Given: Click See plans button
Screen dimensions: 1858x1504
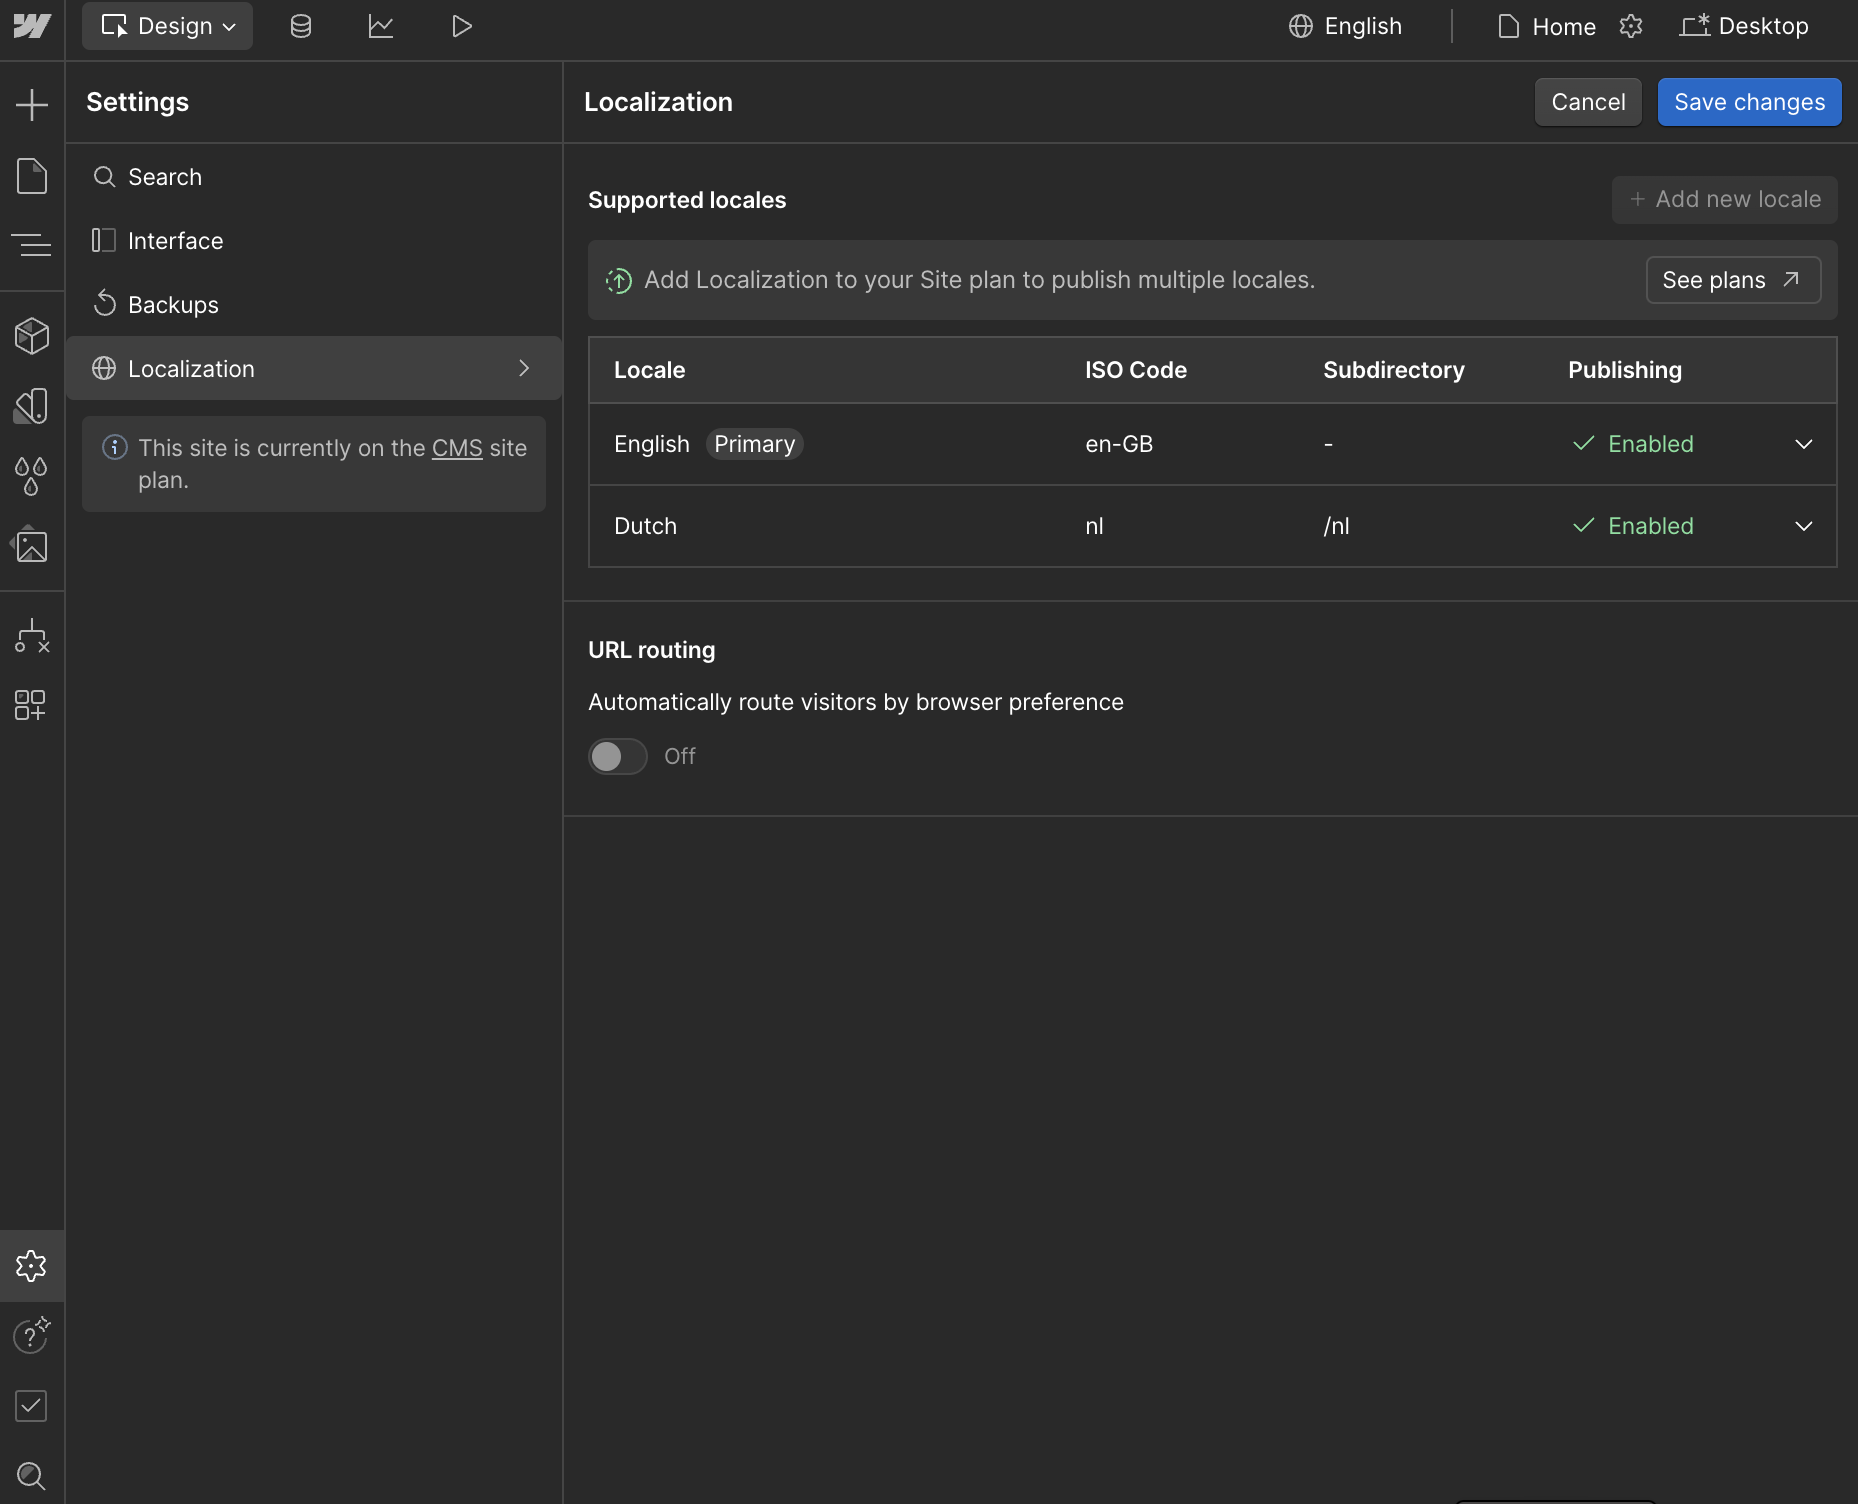Looking at the screenshot, I should 1733,280.
